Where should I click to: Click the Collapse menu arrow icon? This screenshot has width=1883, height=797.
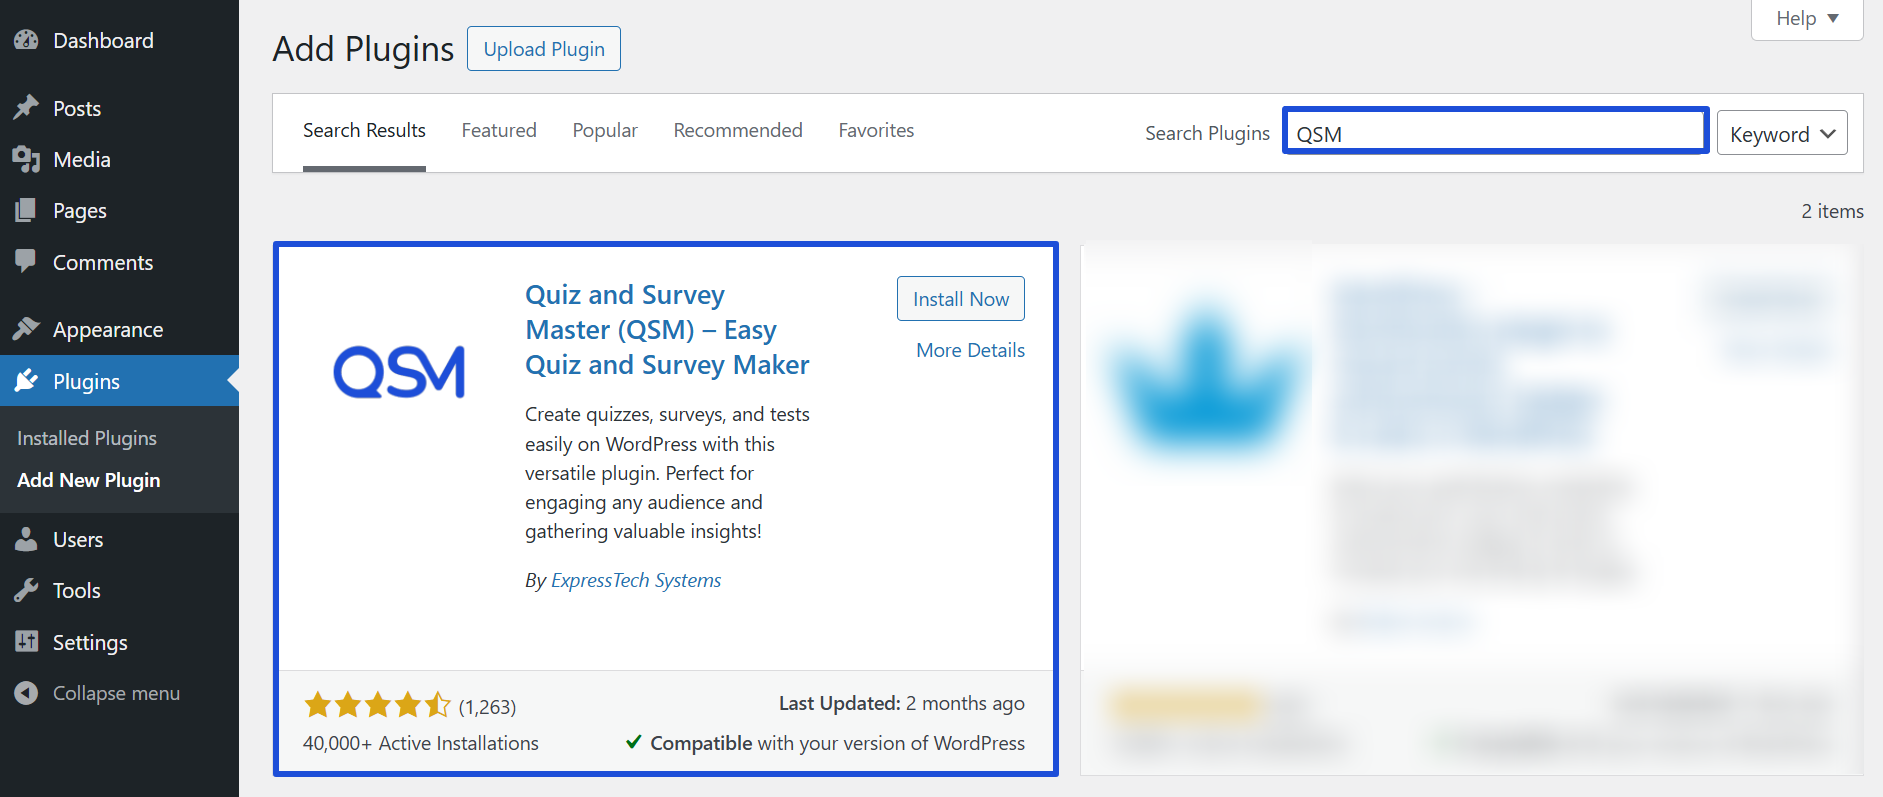pos(26,693)
